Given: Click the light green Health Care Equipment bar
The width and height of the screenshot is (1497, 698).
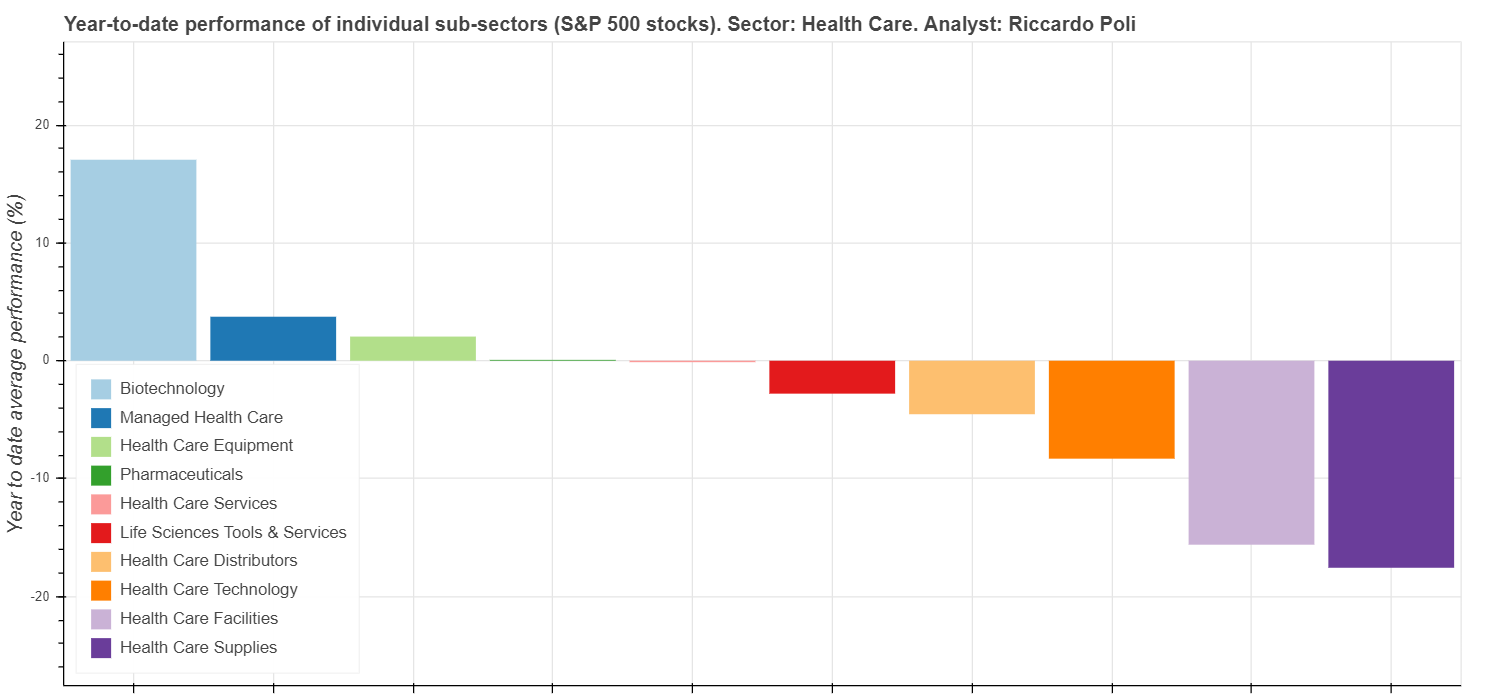Looking at the screenshot, I should 413,348.
